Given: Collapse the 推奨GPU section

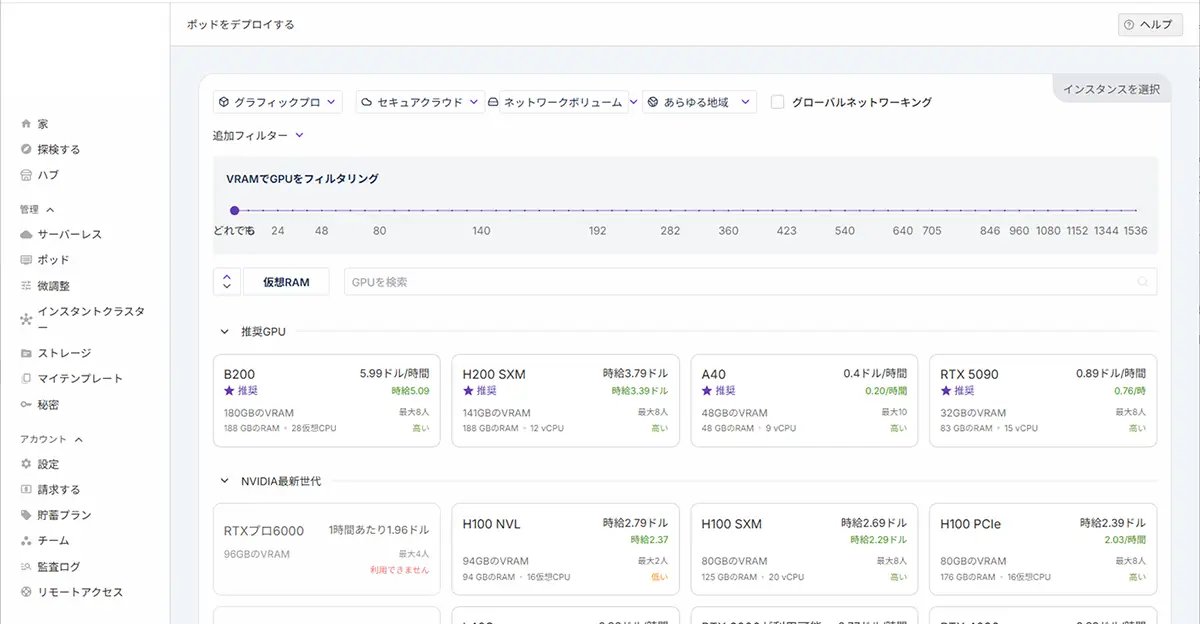Looking at the screenshot, I should point(224,331).
